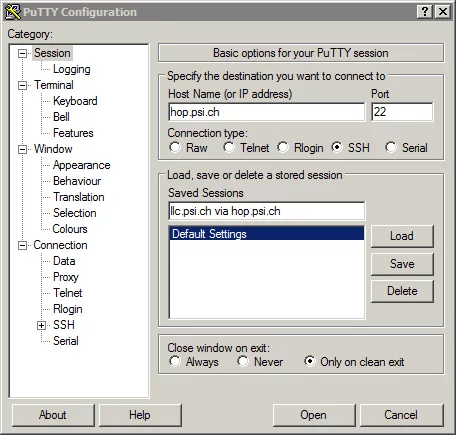
Task: Open the Window category
Action: (53, 149)
